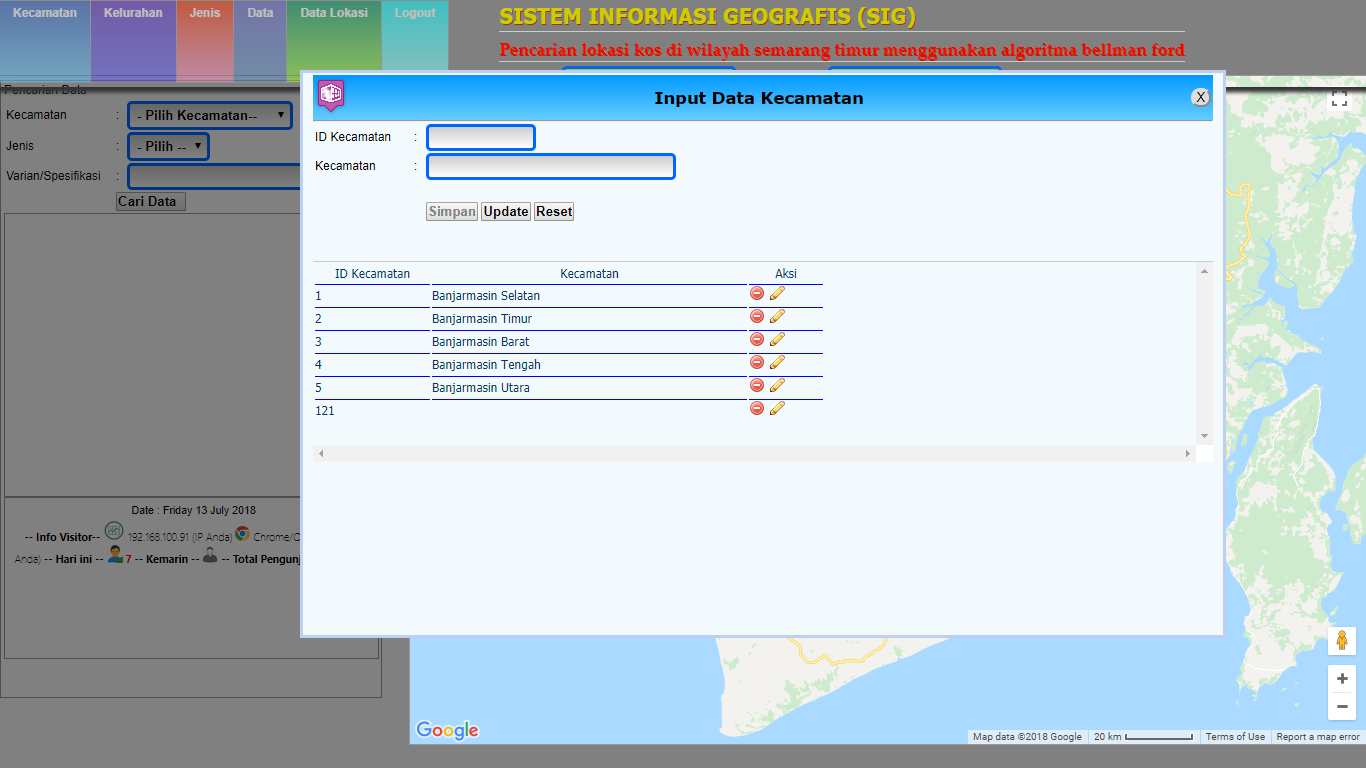Click the Reset button
Screen dimensions: 1366x768
click(x=553, y=212)
